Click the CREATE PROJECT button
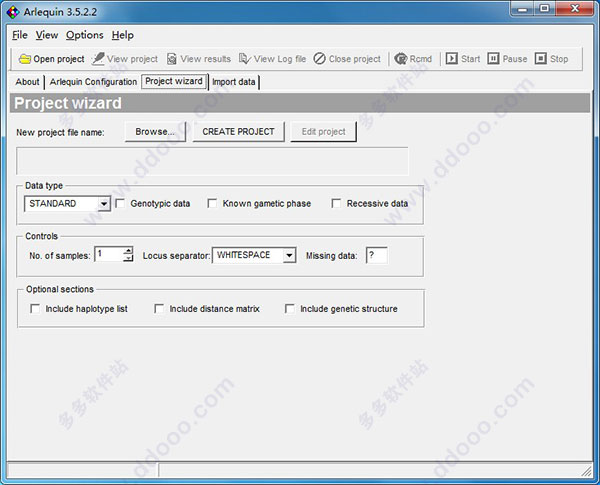This screenshot has width=600, height=485. coord(238,132)
